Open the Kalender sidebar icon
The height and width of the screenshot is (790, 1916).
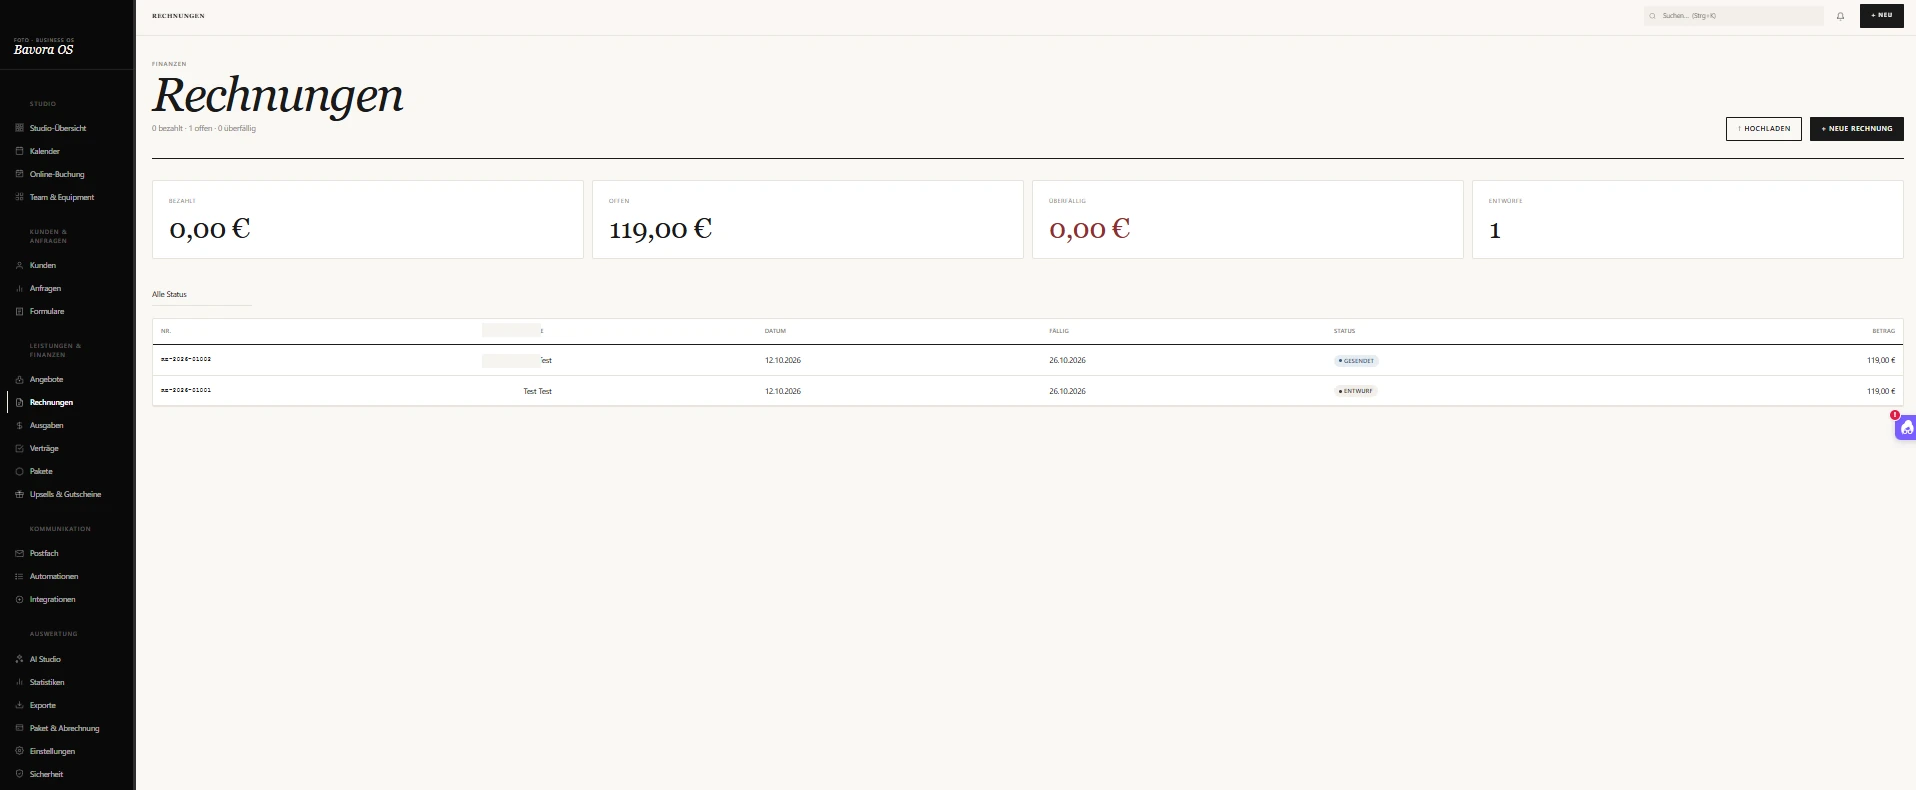click(x=19, y=151)
